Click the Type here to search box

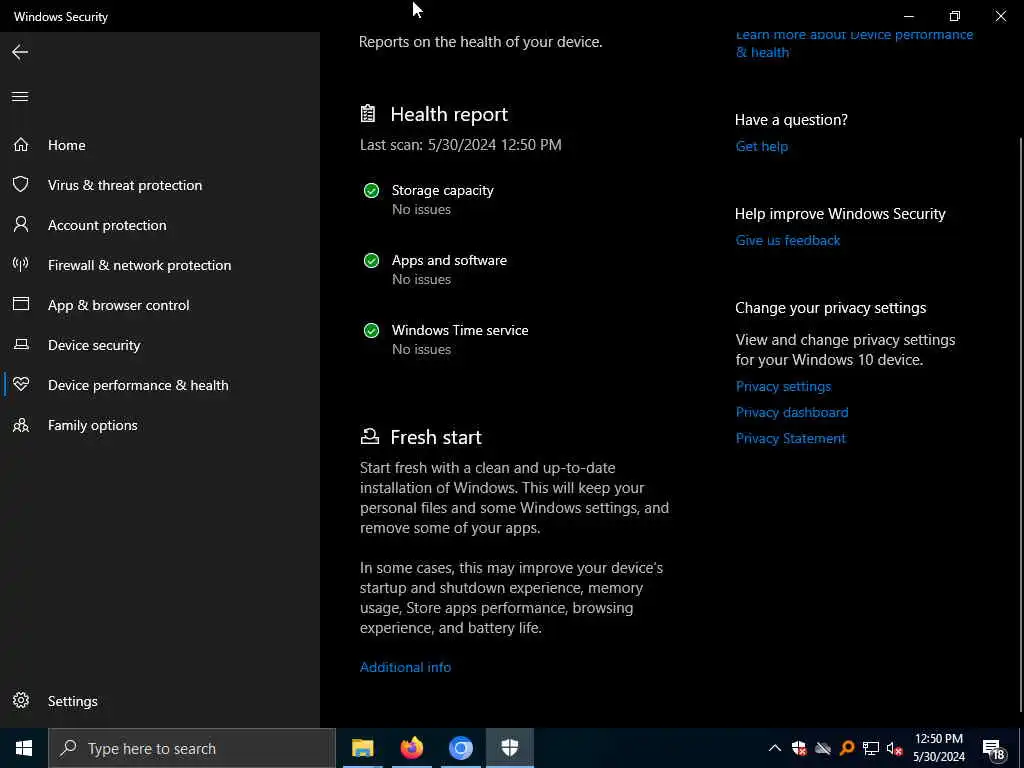192,748
